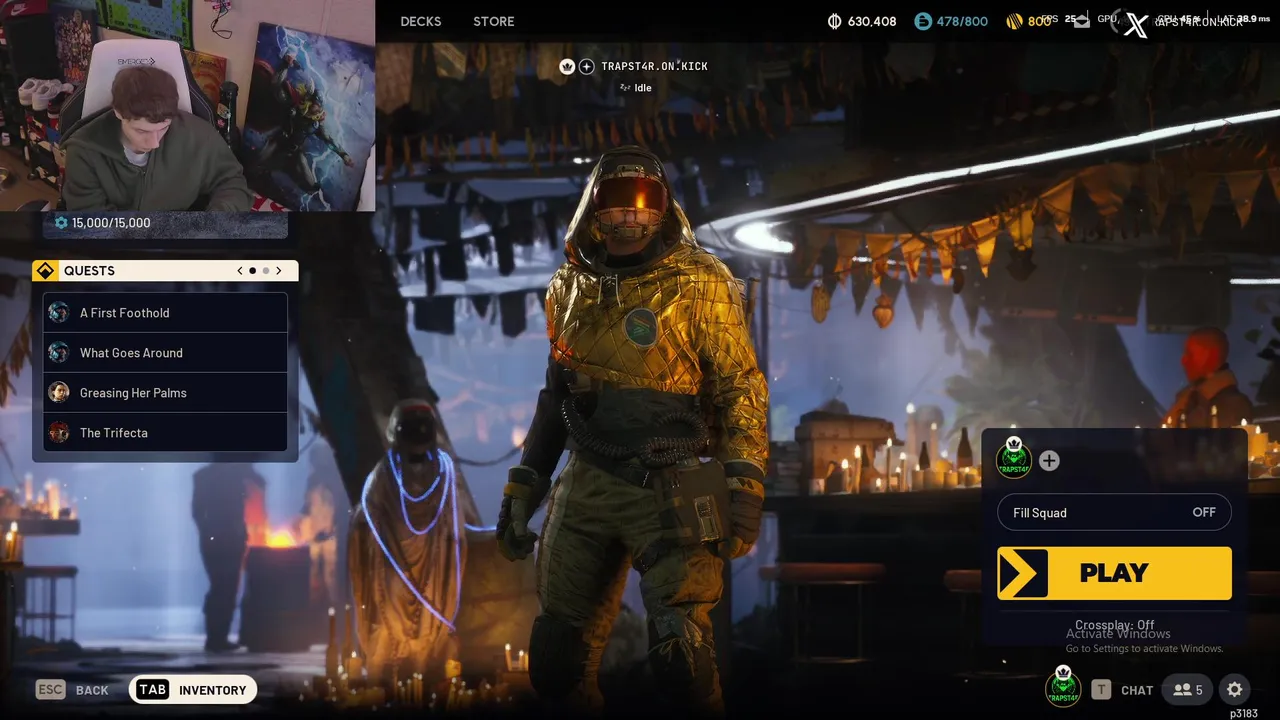Screen dimensions: 1280x720
Task: Select the first quests page dot
Action: (253, 271)
